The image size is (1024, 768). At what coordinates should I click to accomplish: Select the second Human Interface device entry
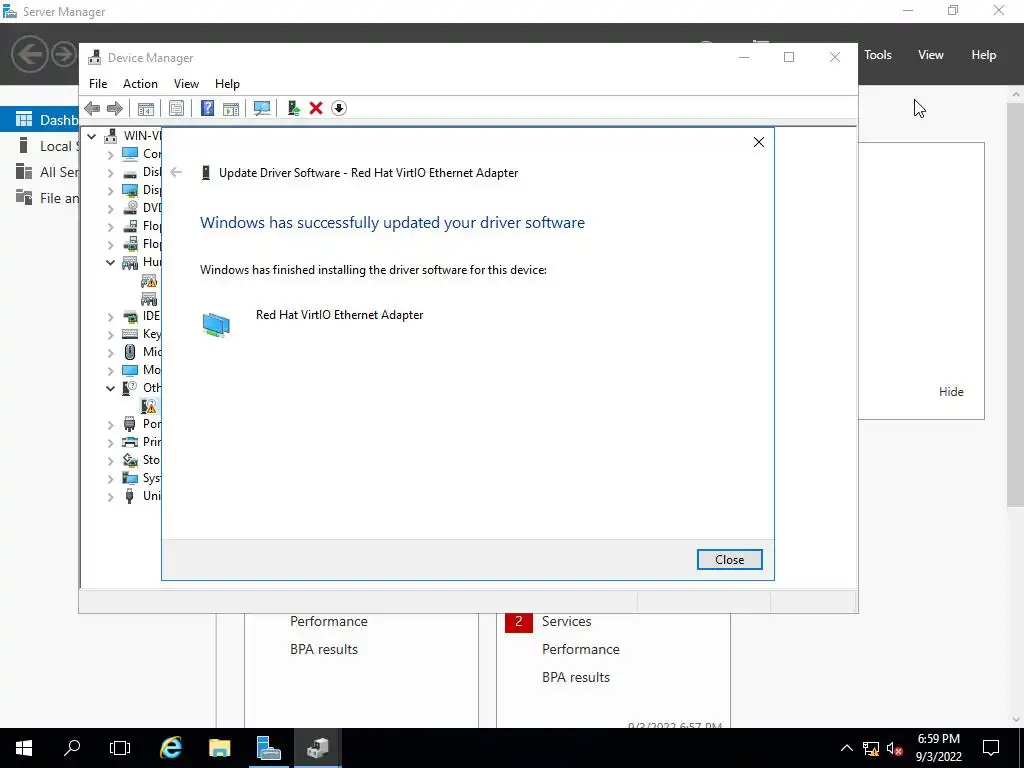[x=149, y=298]
